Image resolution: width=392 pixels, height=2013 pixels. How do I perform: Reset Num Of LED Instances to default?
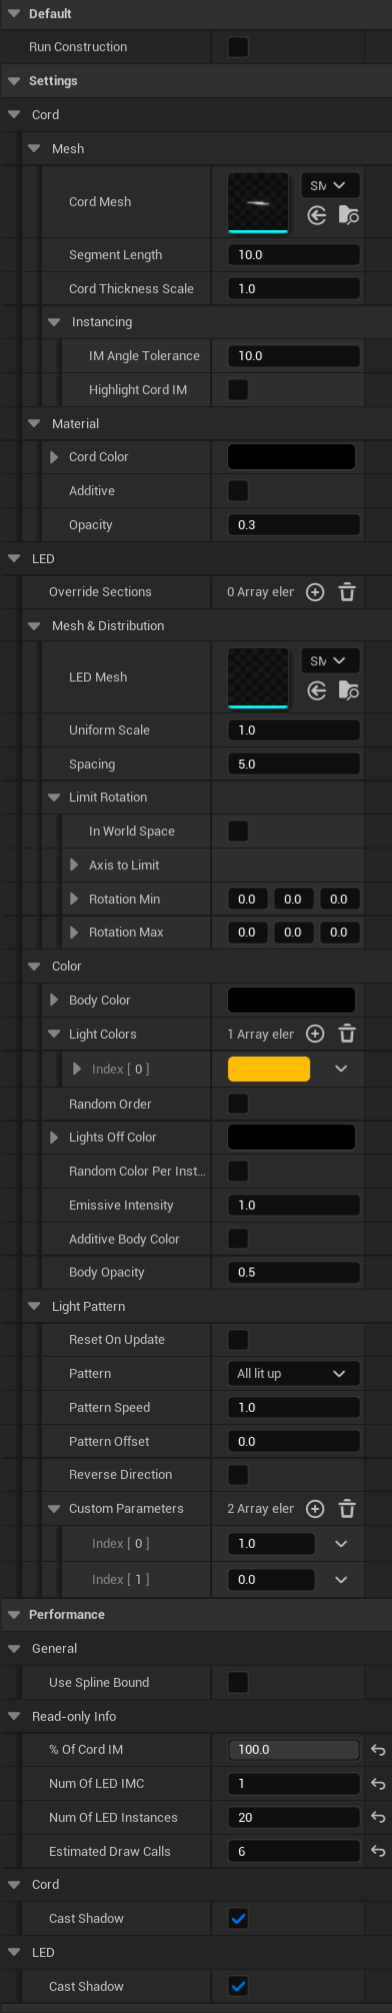point(378,1817)
